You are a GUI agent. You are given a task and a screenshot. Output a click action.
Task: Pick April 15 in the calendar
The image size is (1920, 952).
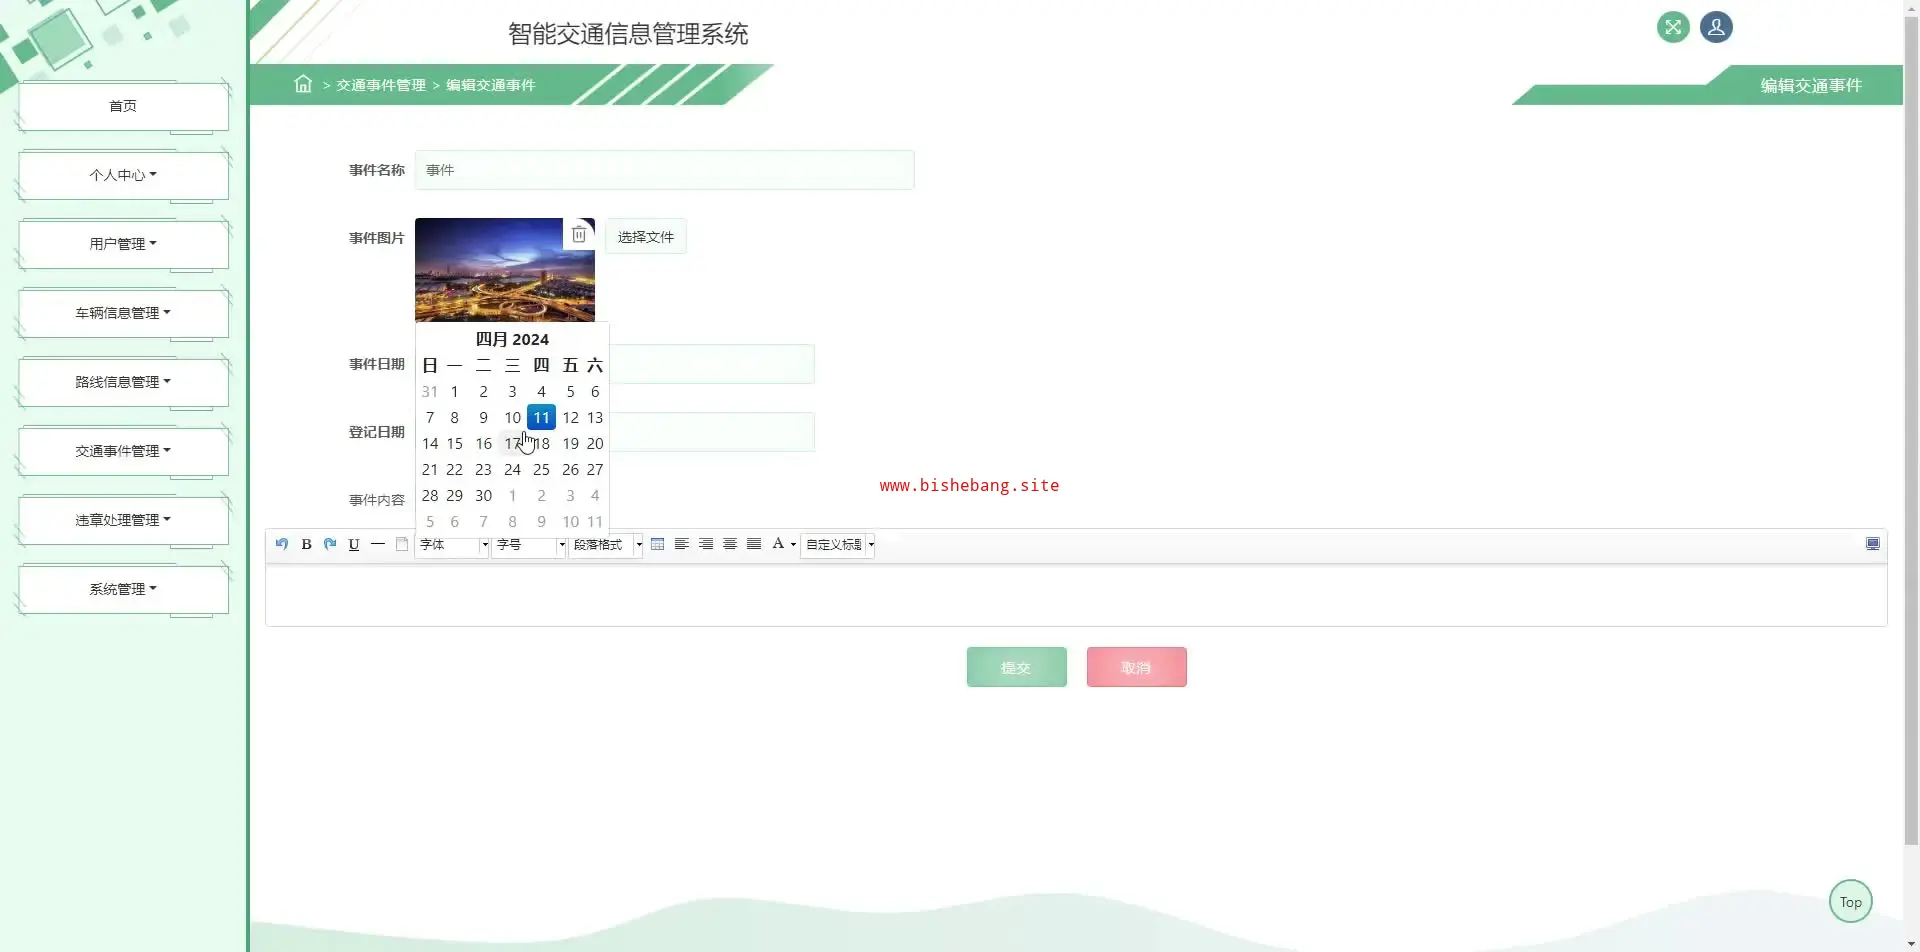click(454, 443)
